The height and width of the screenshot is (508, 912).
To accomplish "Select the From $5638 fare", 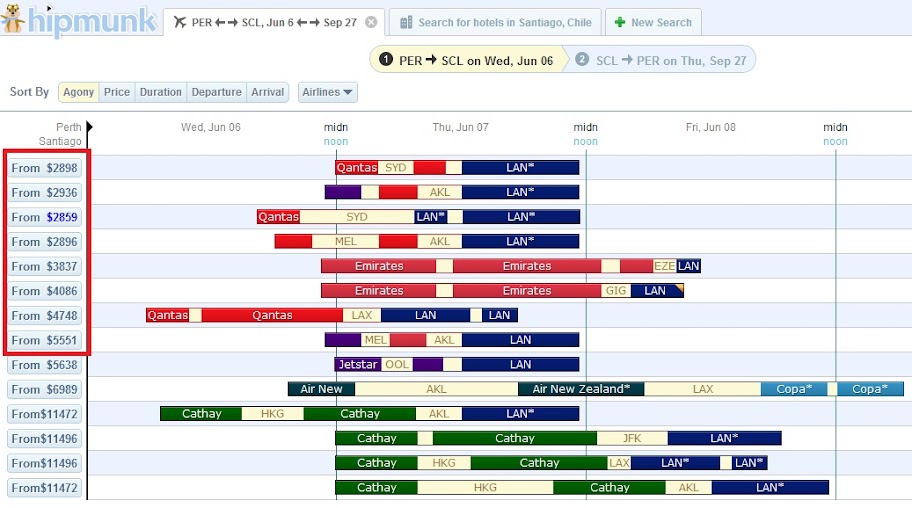I will (x=45, y=365).
